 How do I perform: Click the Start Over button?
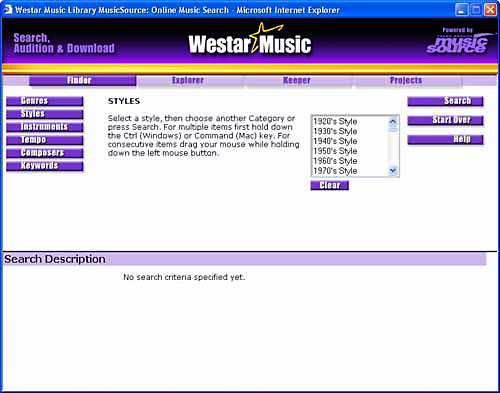click(445, 120)
